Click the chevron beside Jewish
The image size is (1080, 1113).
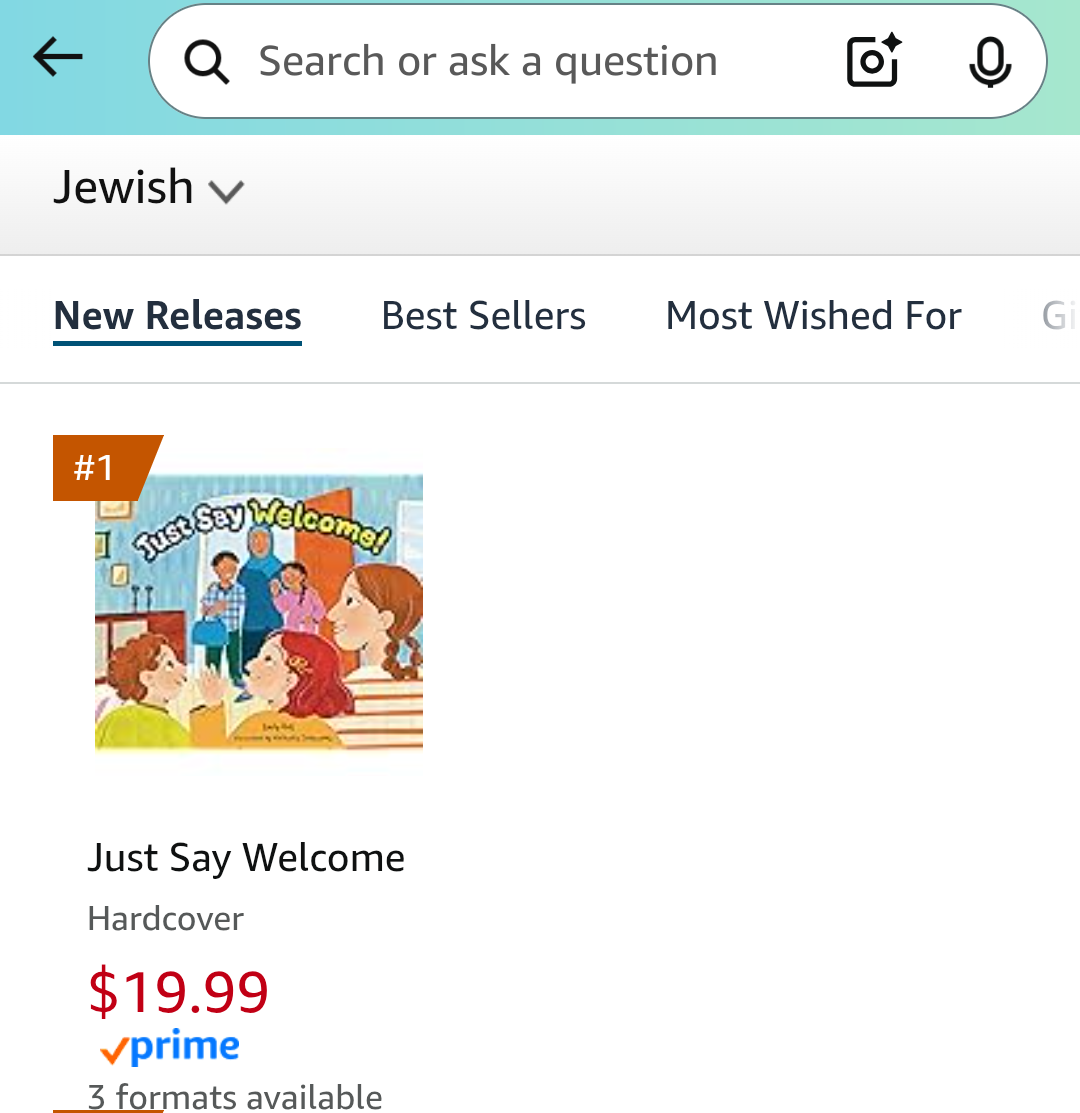pyautogui.click(x=226, y=191)
